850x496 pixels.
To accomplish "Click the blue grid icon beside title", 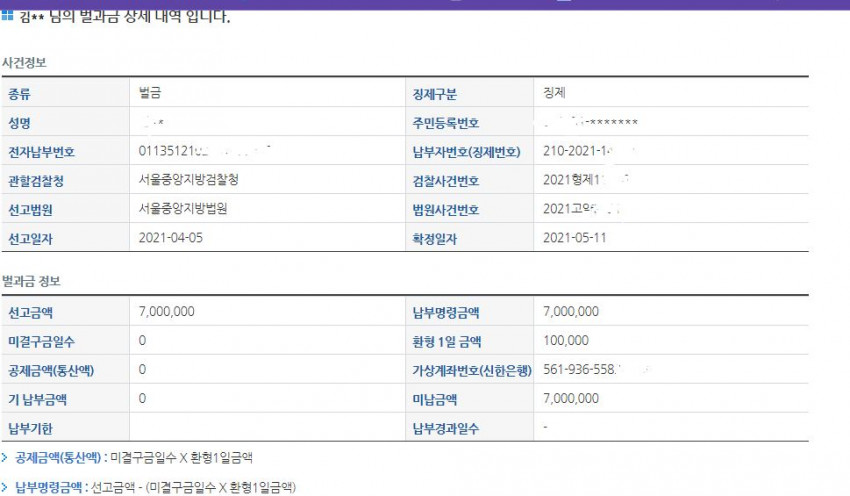I will (x=7, y=15).
